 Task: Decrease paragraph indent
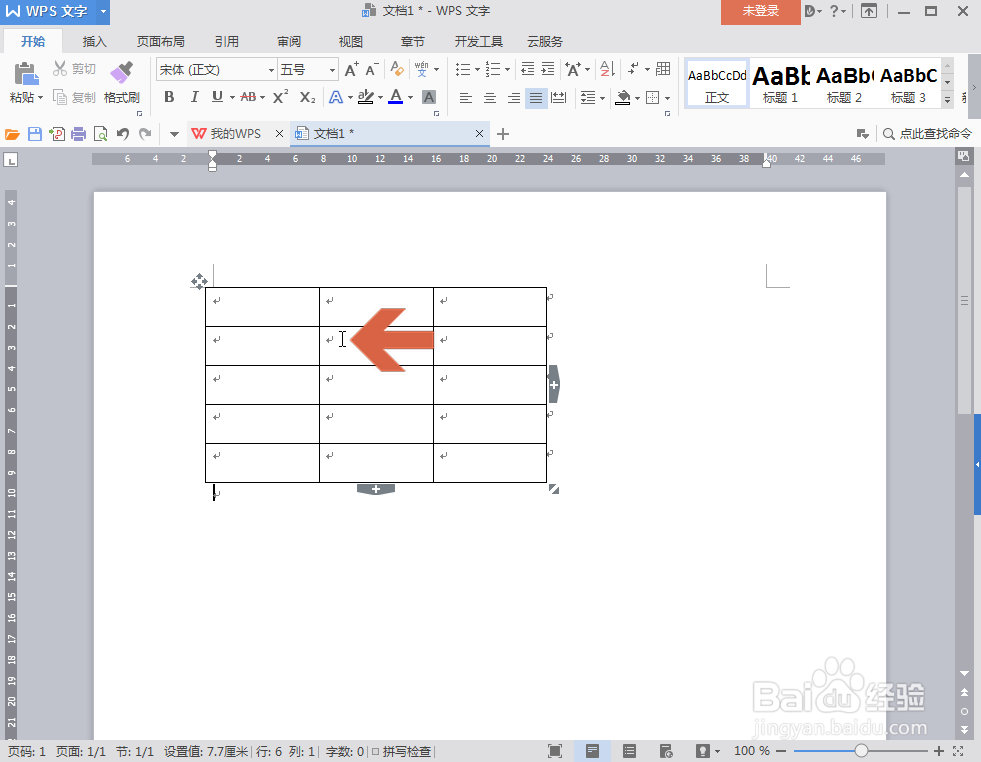pos(527,69)
